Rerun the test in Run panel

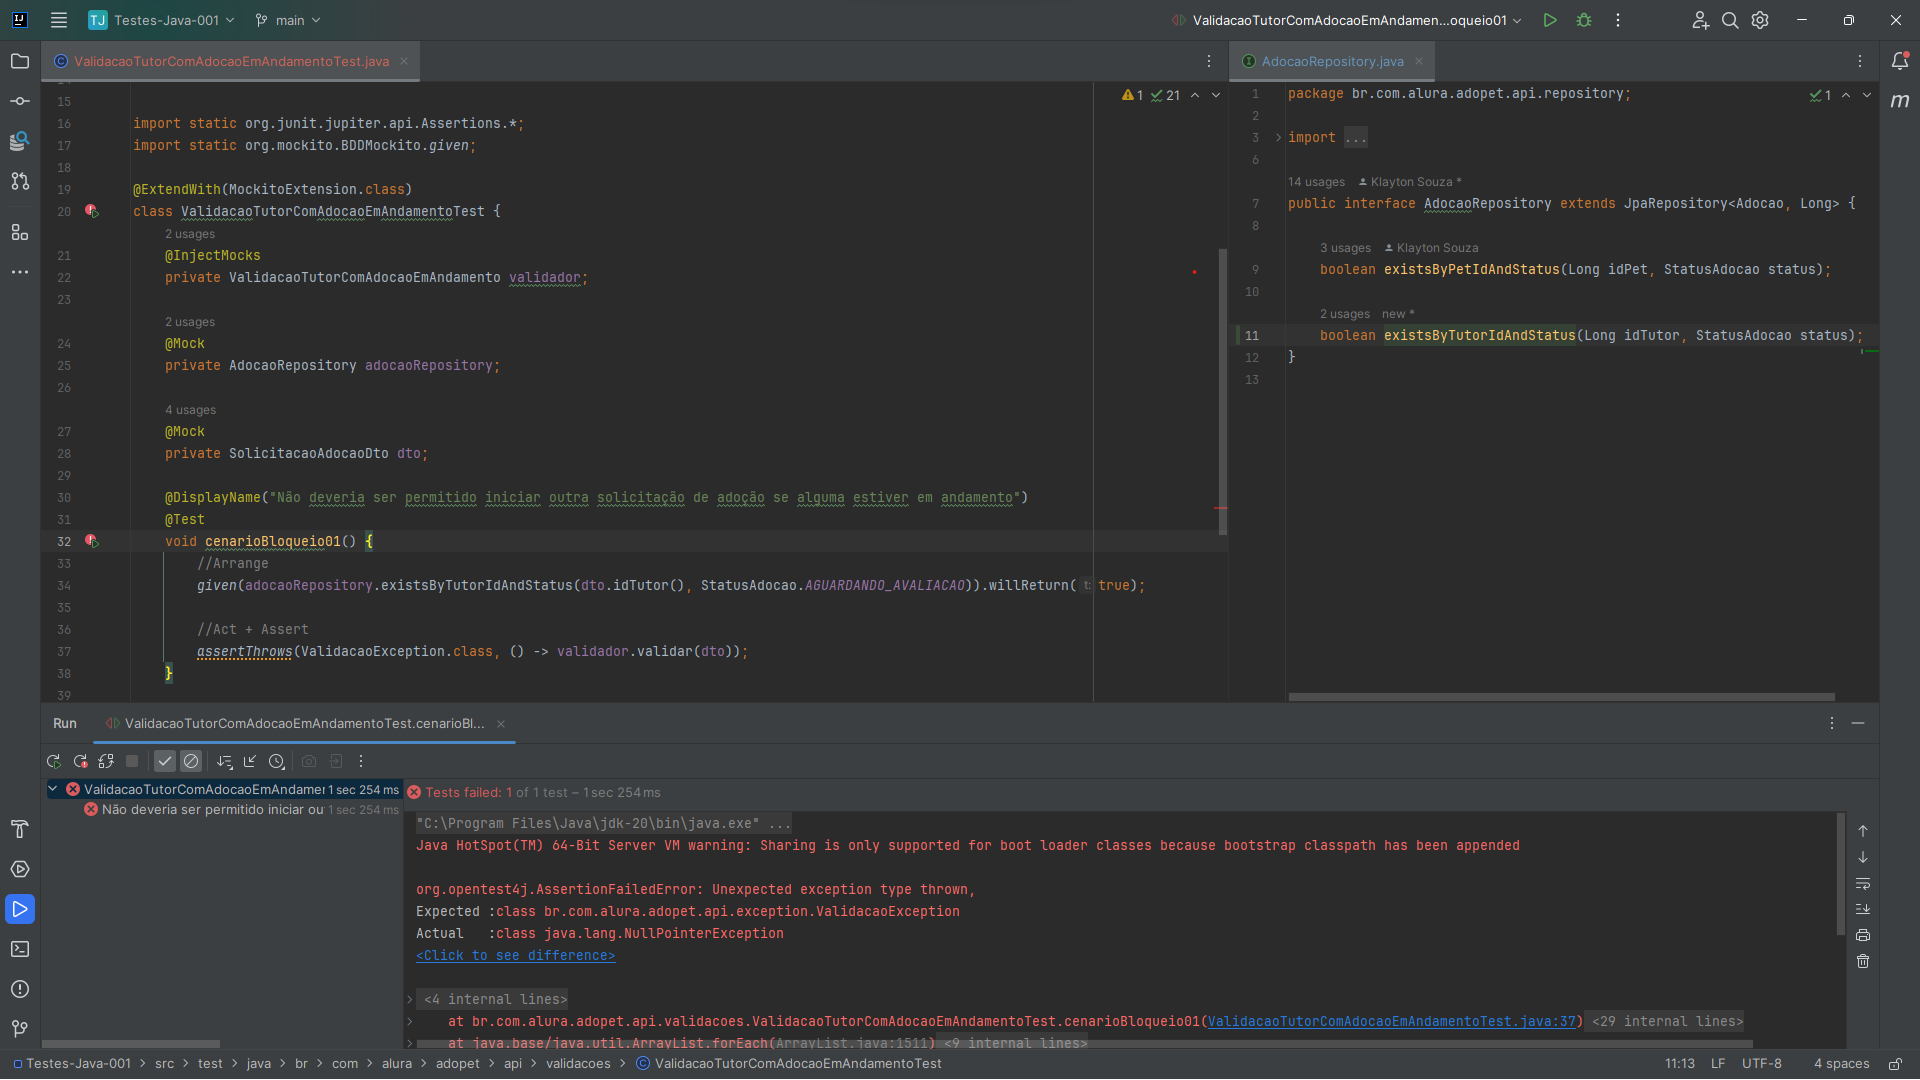point(54,762)
